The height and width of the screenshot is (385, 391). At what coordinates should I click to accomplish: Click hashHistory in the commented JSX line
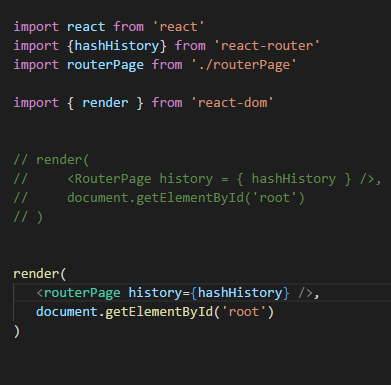point(294,179)
